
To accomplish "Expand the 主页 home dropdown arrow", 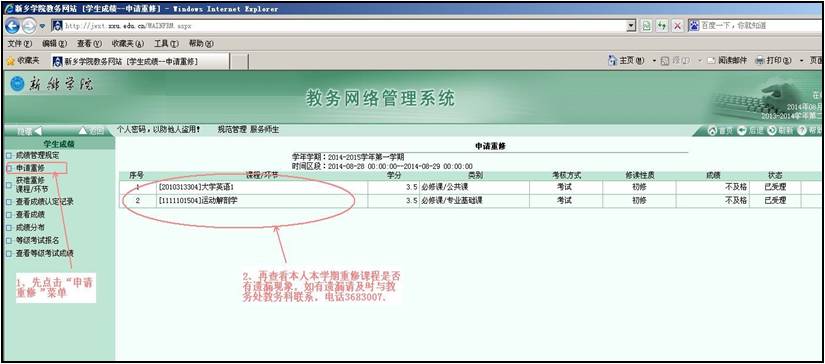I will tap(654, 62).
